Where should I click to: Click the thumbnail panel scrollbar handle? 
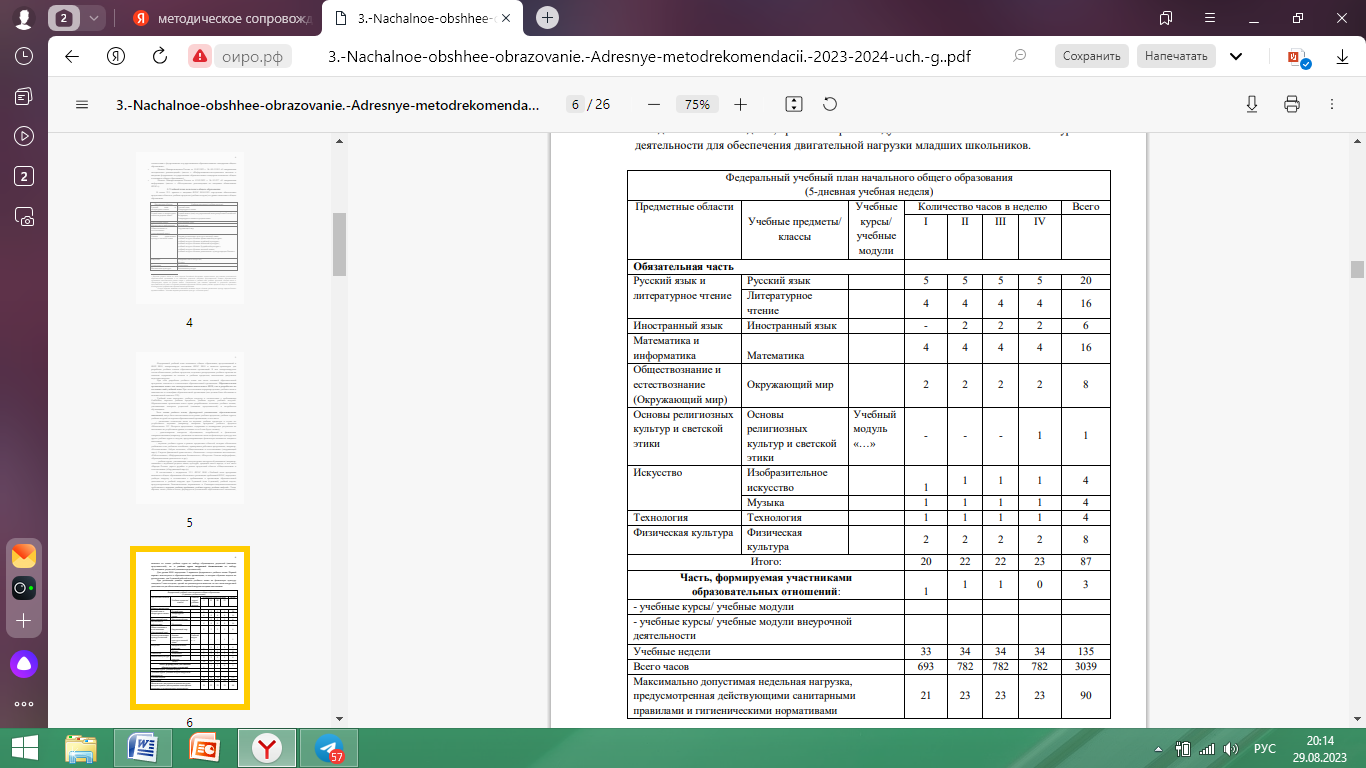pyautogui.click(x=339, y=244)
